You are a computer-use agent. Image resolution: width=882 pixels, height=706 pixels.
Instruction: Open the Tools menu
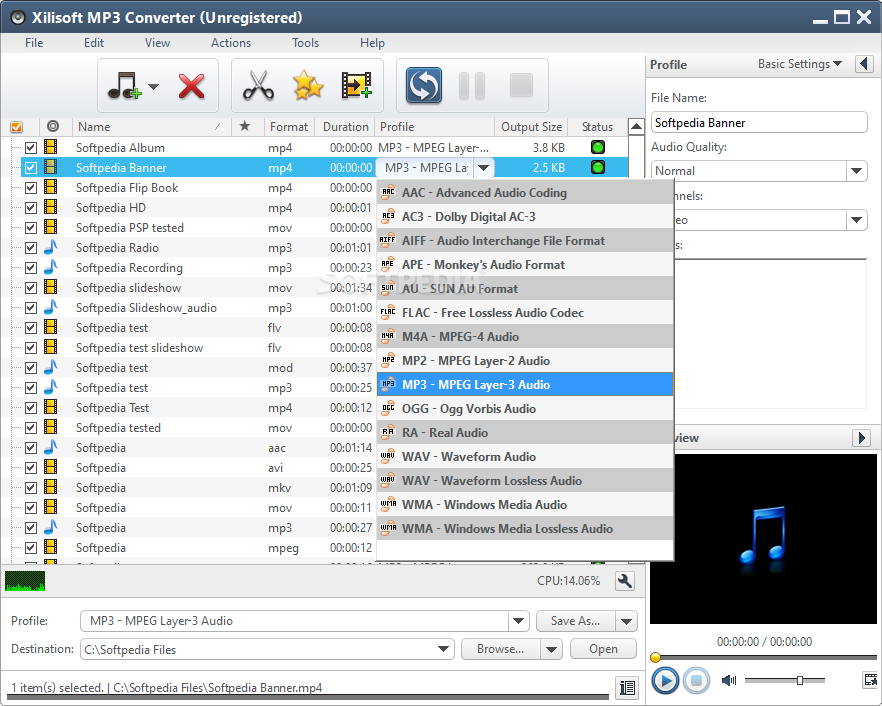pyautogui.click(x=305, y=43)
